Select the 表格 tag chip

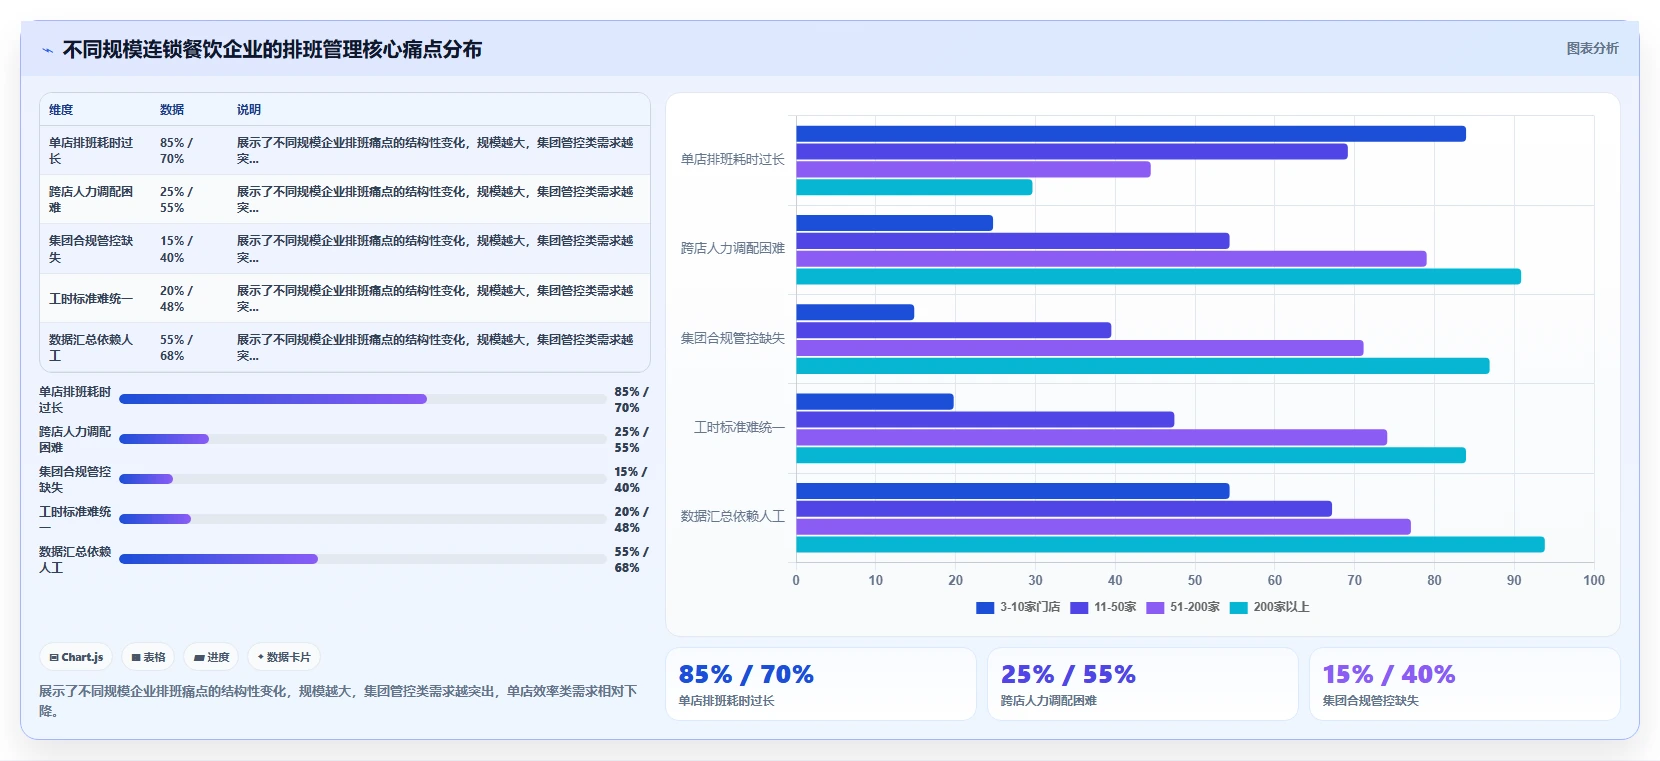[148, 657]
